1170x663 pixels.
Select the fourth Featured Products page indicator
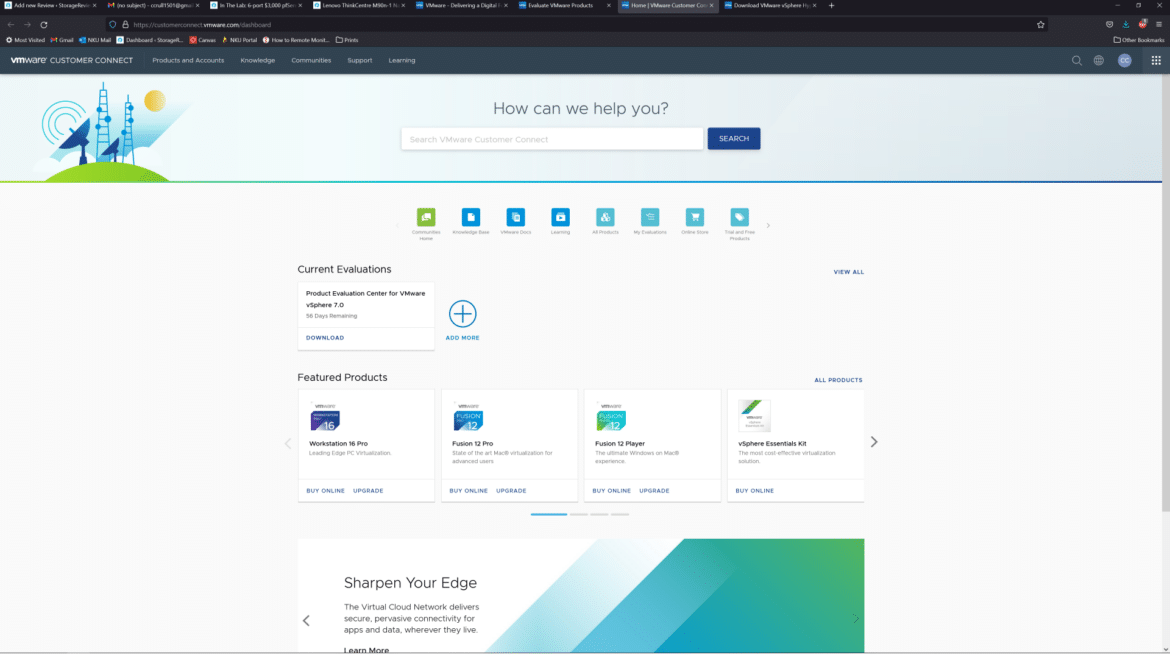620,515
